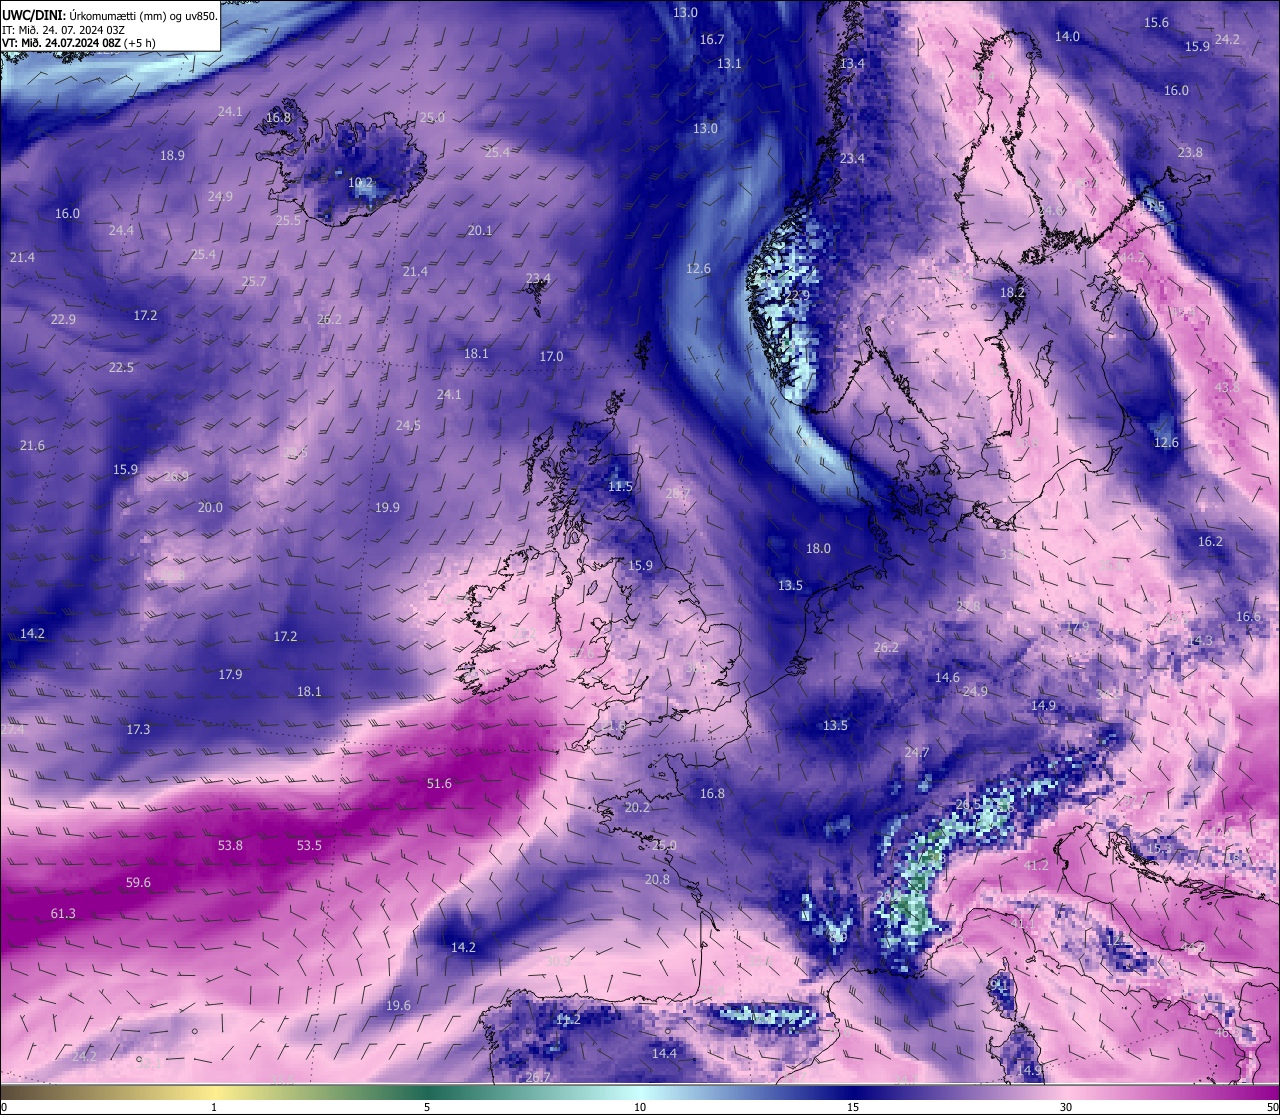Click the 20.8 value over France
The image size is (1280, 1115).
click(657, 879)
